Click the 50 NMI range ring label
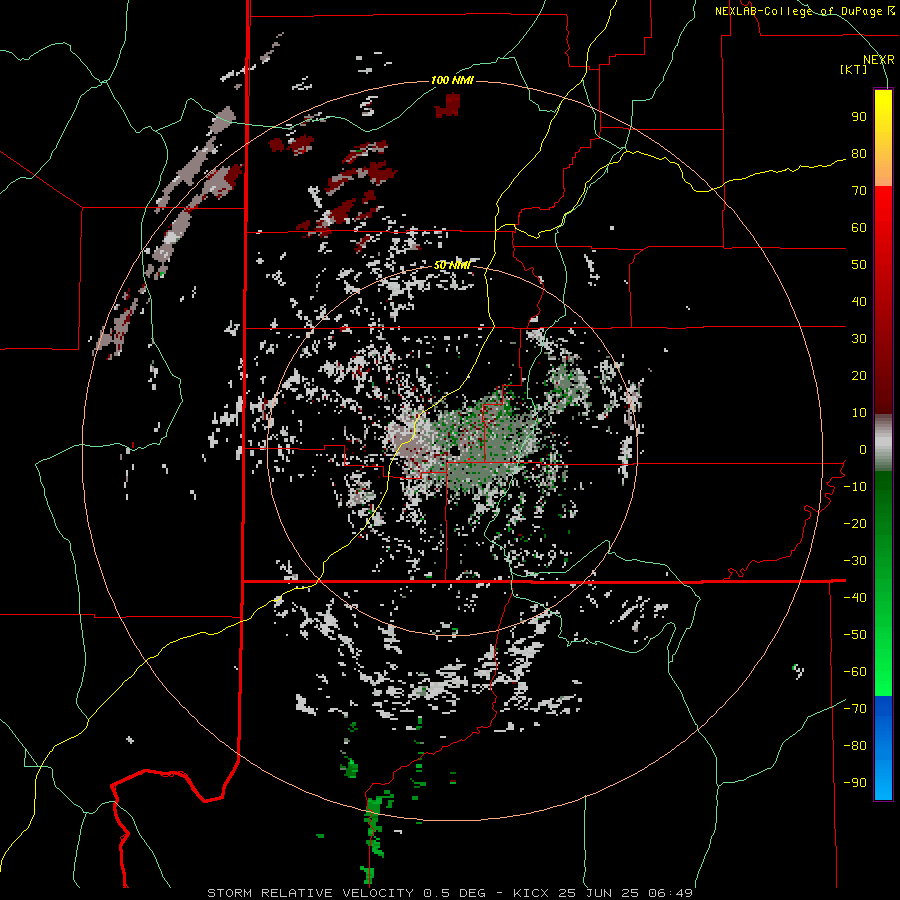The height and width of the screenshot is (900, 900). tap(452, 265)
